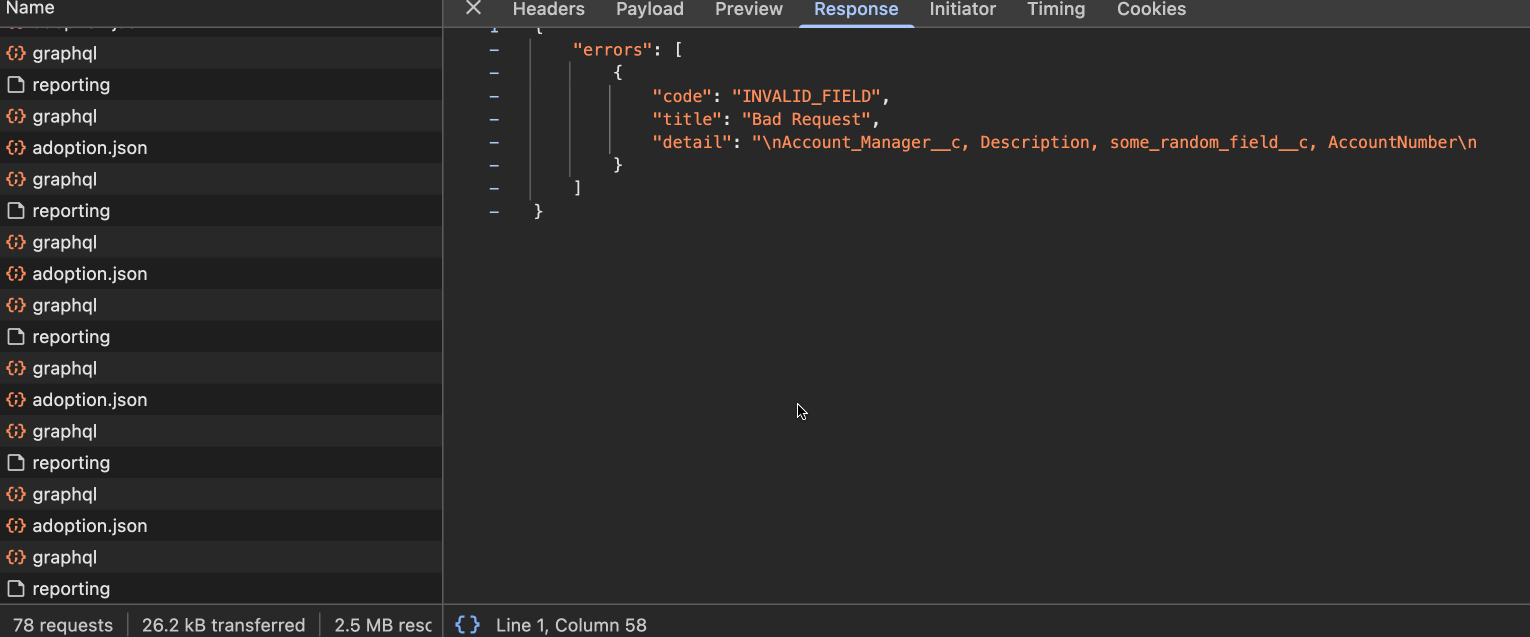Viewport: 1530px width, 637px height.
Task: Click the bottommost reporting row's document icon
Action: coord(16,589)
